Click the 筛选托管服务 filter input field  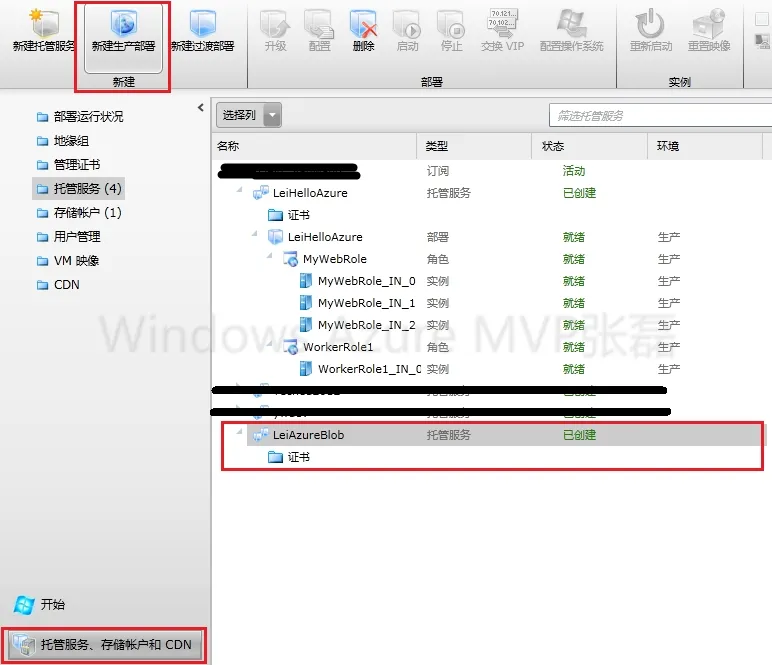pos(660,116)
